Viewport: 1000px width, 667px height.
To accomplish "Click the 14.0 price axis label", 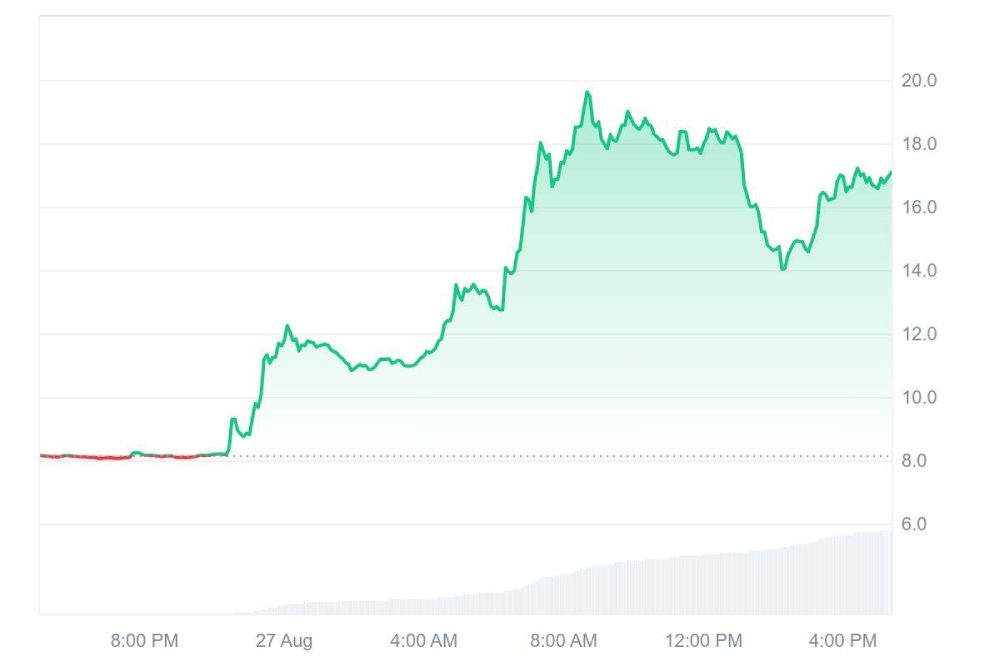I will [x=918, y=271].
